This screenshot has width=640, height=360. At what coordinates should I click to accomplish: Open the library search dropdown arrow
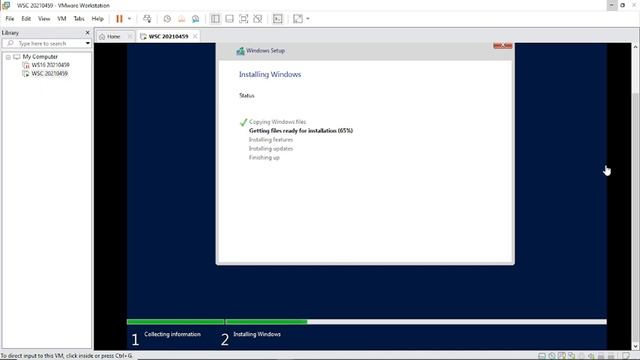click(87, 43)
